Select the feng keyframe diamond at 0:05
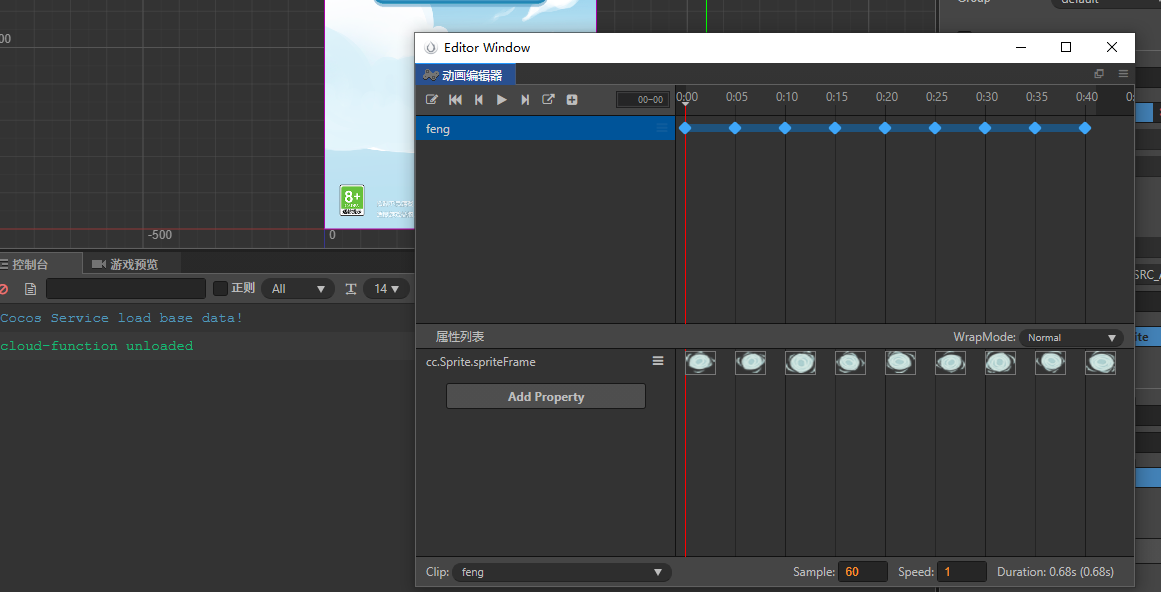1161x592 pixels. click(735, 128)
